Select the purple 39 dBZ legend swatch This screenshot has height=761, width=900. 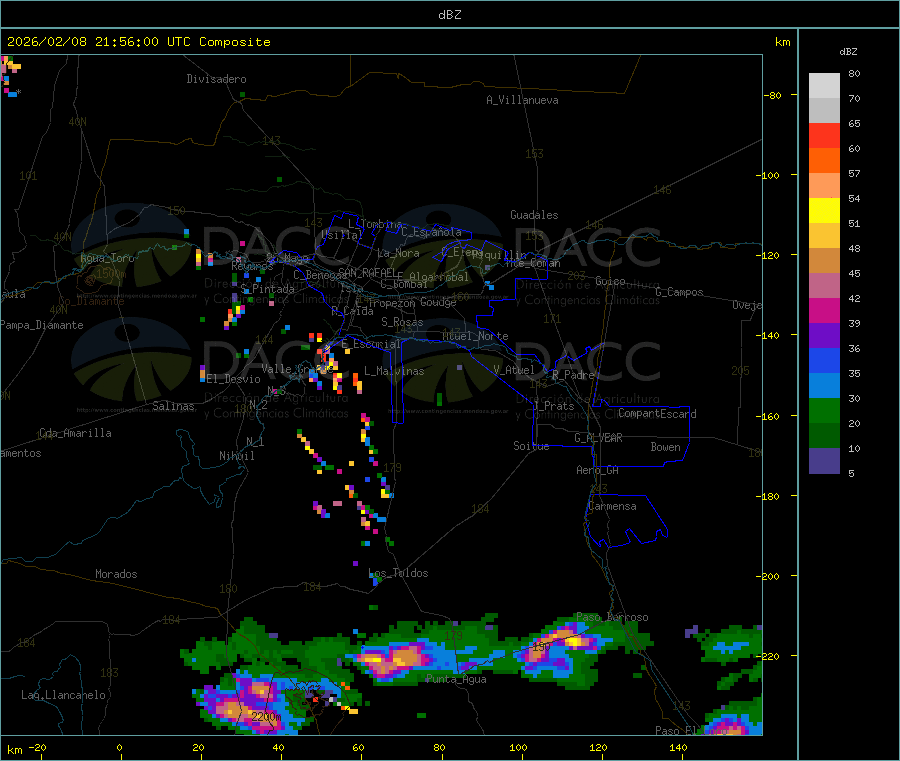[824, 336]
